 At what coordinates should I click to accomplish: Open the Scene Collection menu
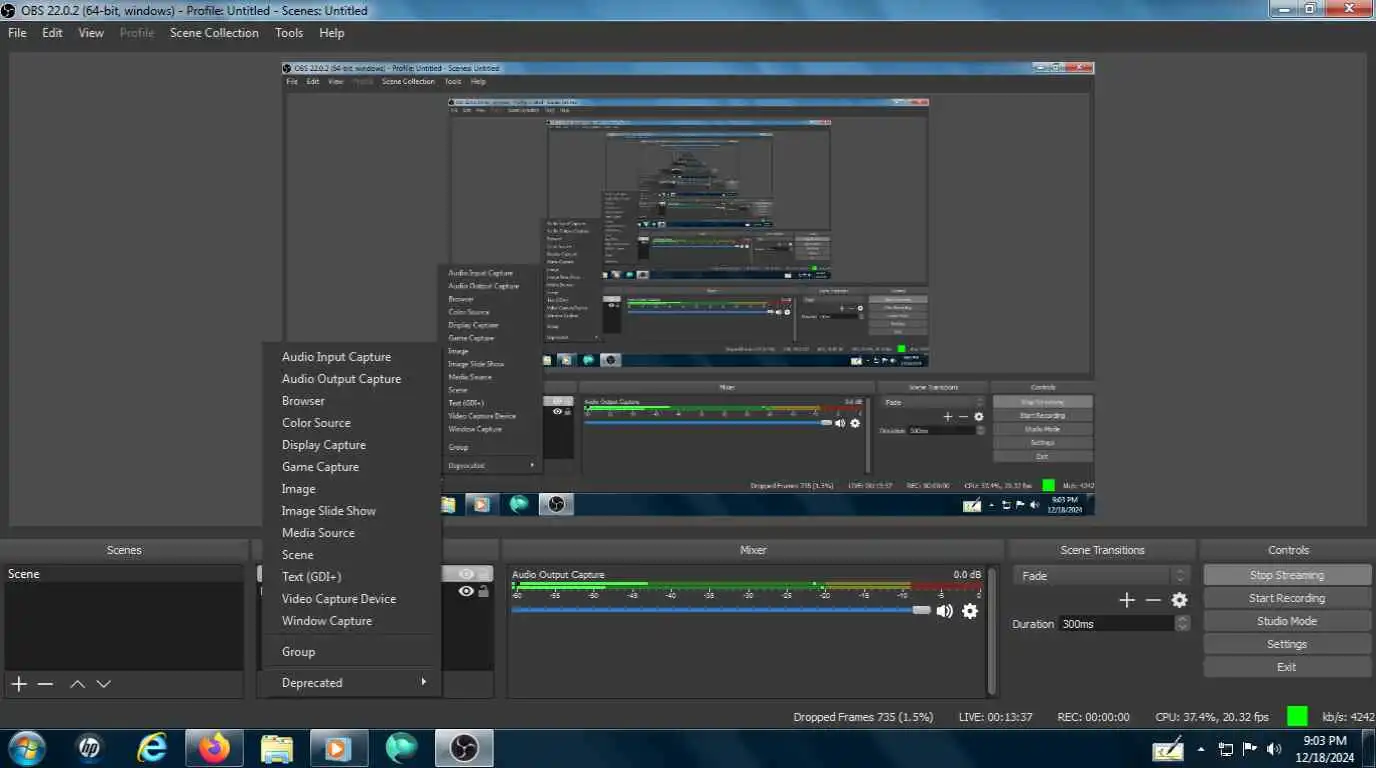(214, 33)
